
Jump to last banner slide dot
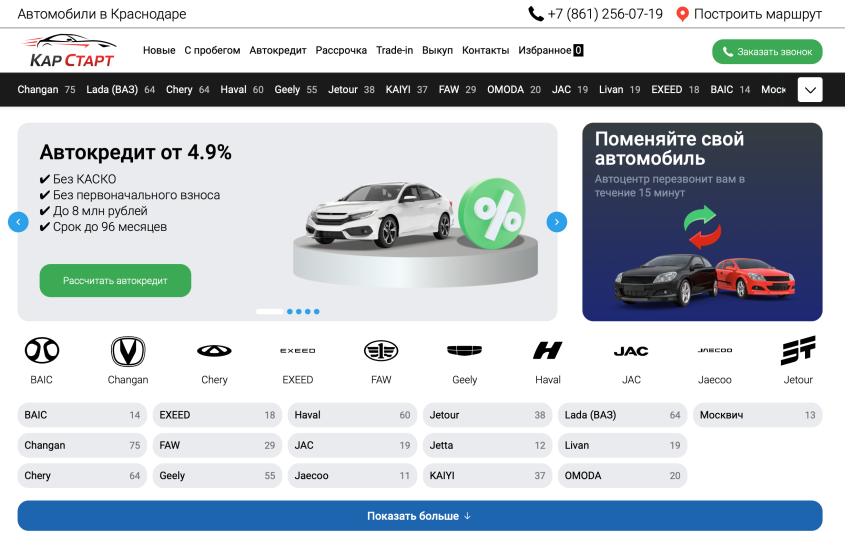tap(317, 312)
